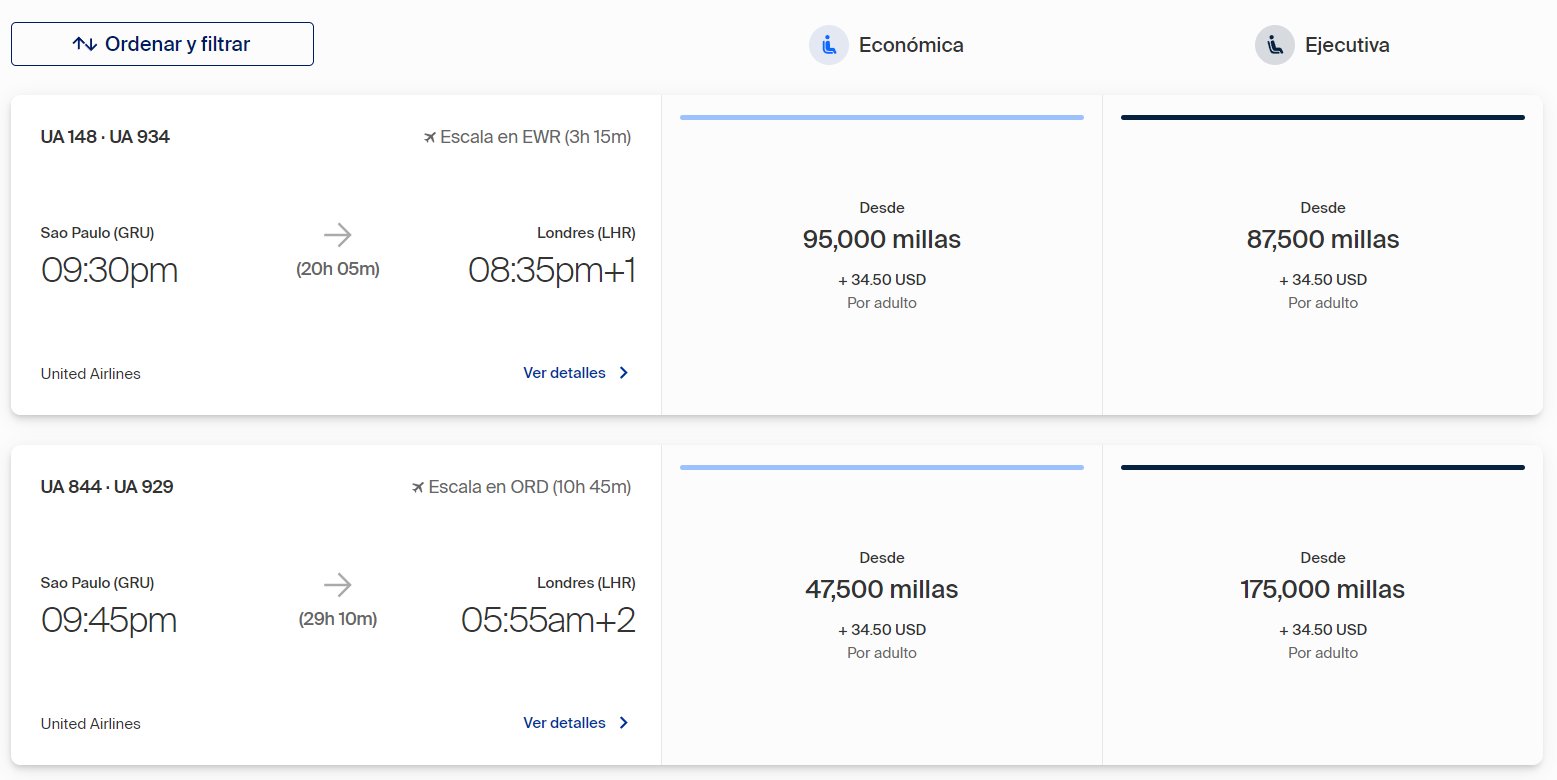
Task: Click the sort arrows icon in Ordenar y filtrar
Action: pos(85,44)
